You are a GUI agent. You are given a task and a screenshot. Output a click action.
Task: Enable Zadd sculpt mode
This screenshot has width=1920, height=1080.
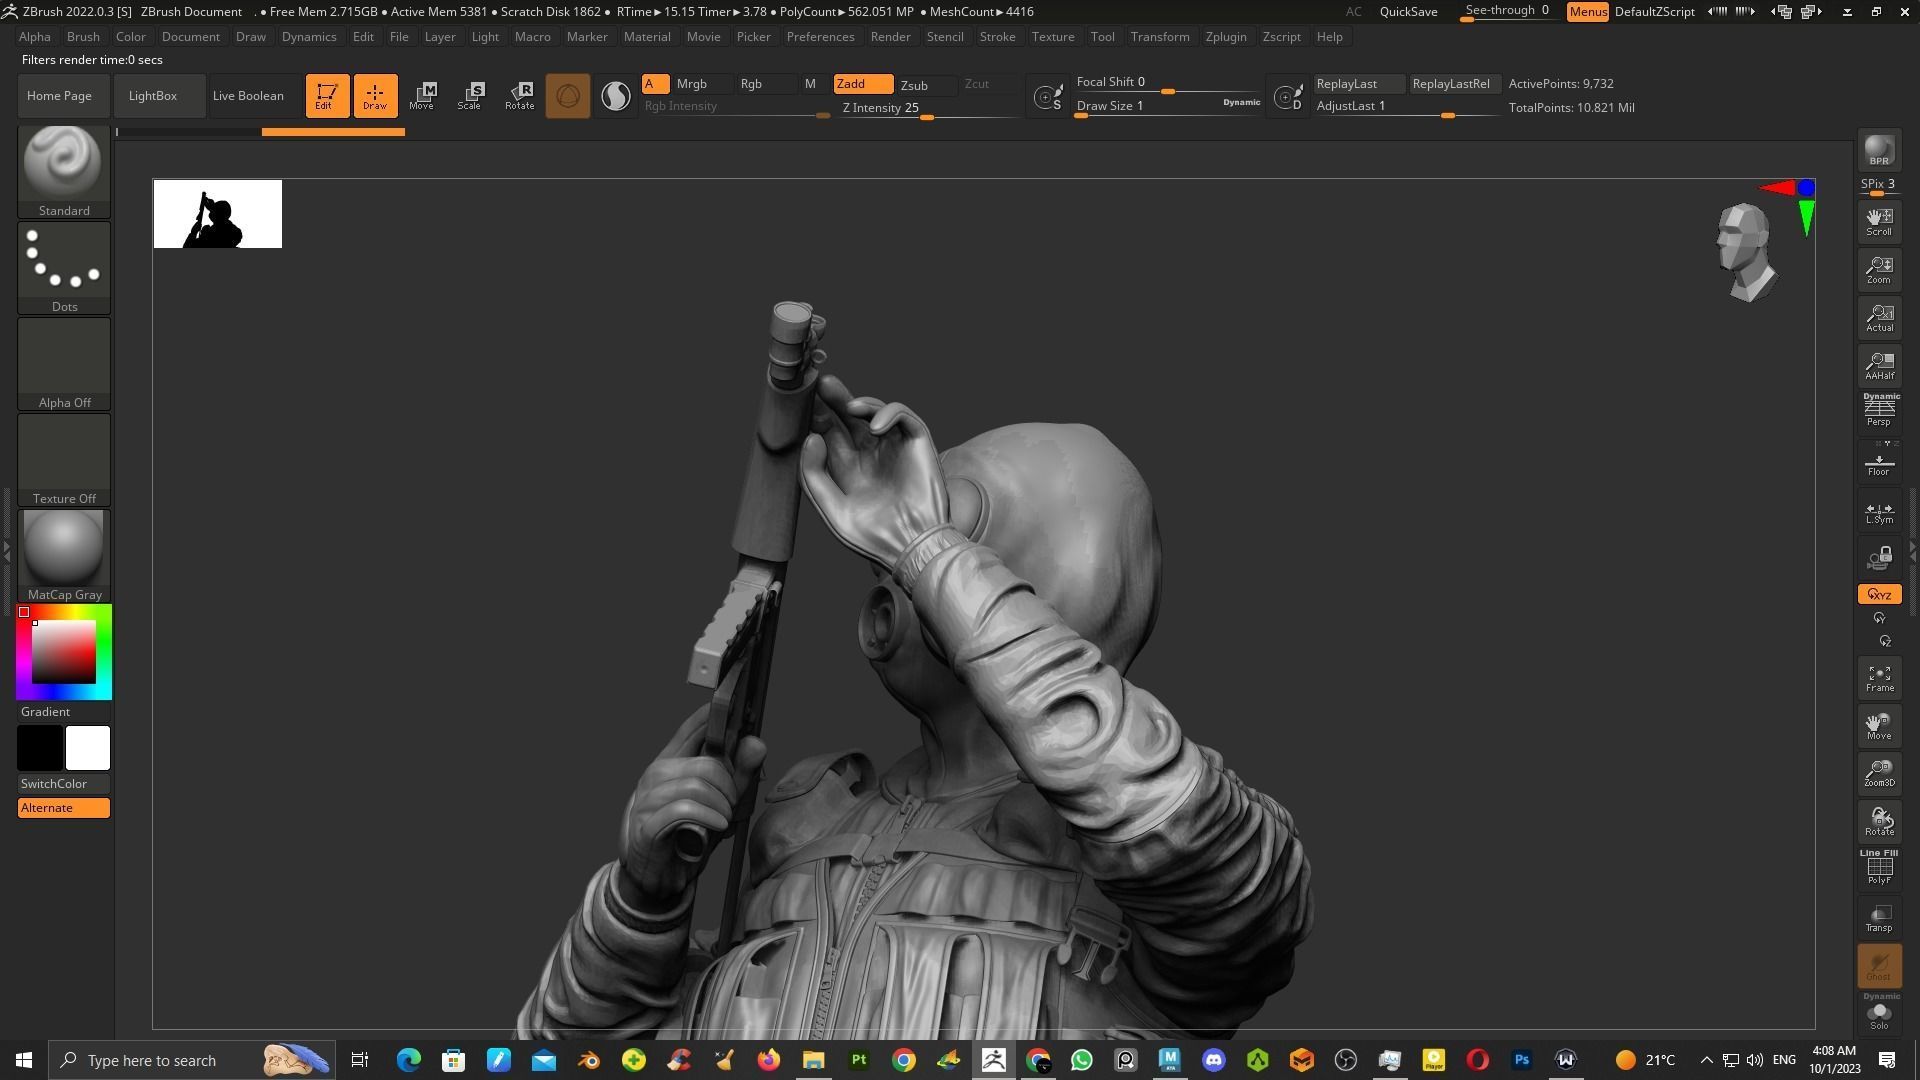tap(863, 84)
